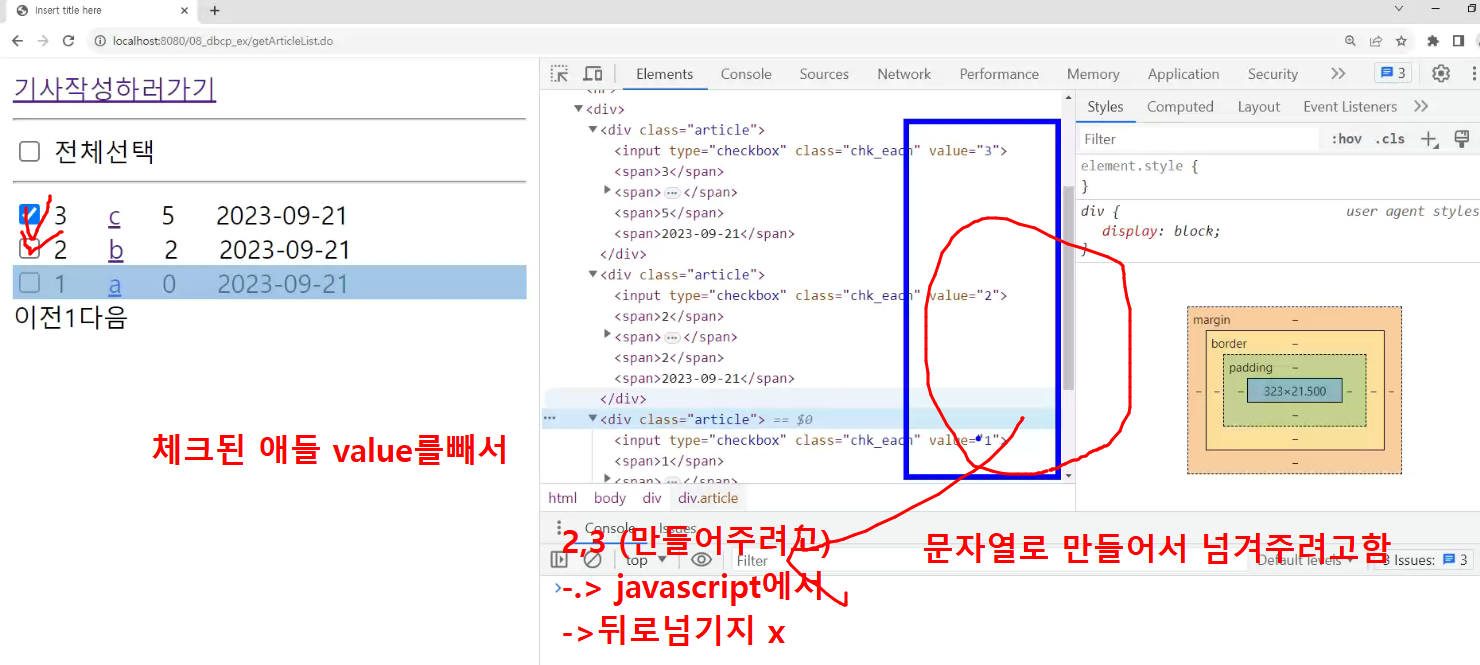Switch to the Sources tab
The width and height of the screenshot is (1480, 665).
pyautogui.click(x=824, y=74)
